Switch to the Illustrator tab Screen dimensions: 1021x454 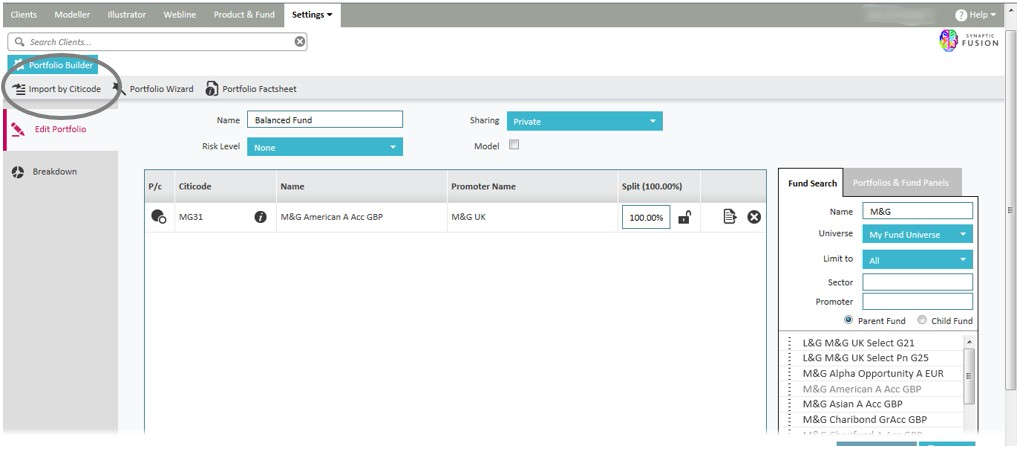[126, 14]
